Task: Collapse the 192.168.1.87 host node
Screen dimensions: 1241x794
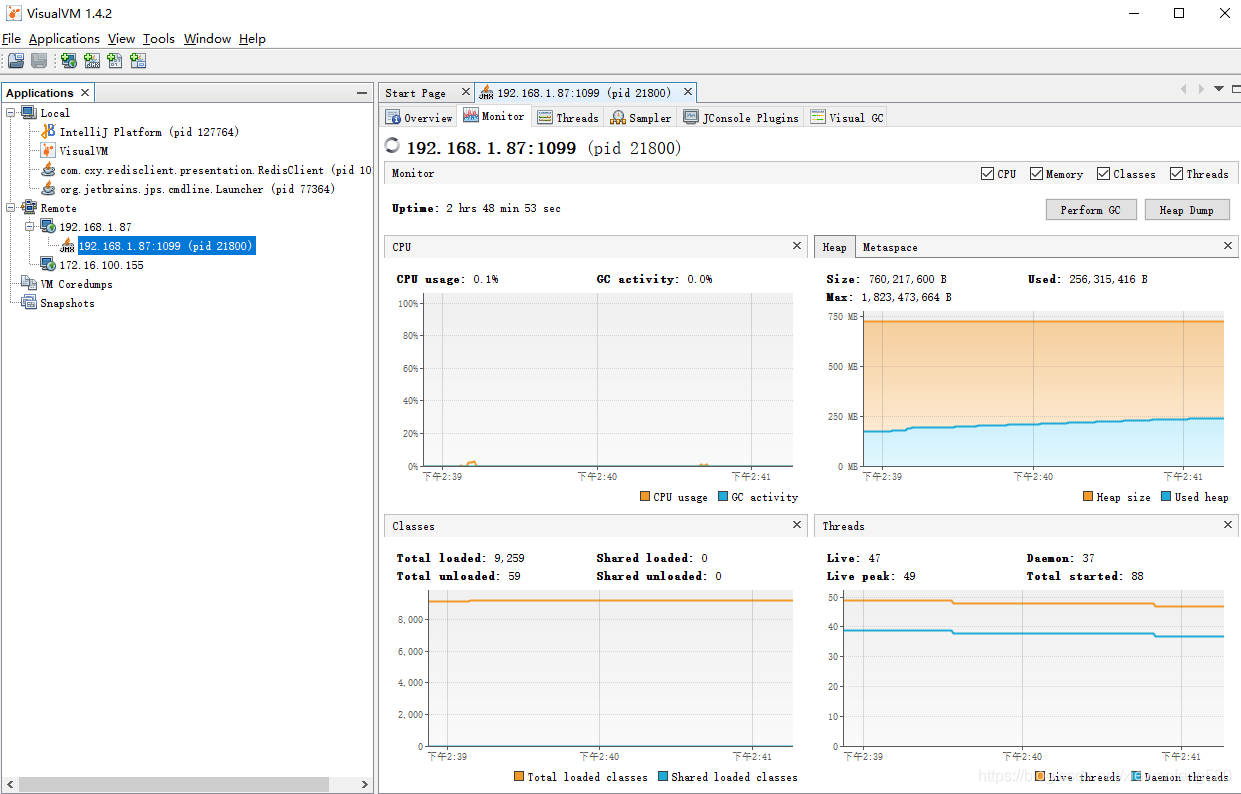Action: pyautogui.click(x=30, y=227)
